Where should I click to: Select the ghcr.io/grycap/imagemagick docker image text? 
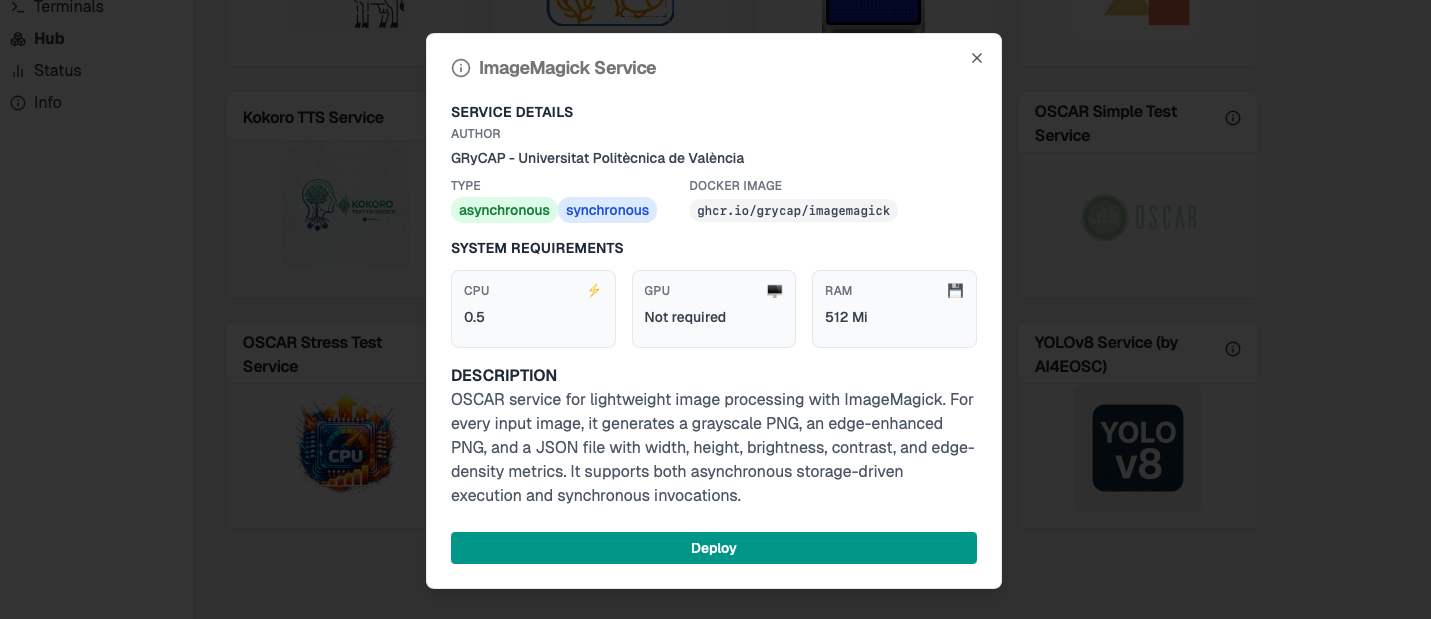[792, 210]
